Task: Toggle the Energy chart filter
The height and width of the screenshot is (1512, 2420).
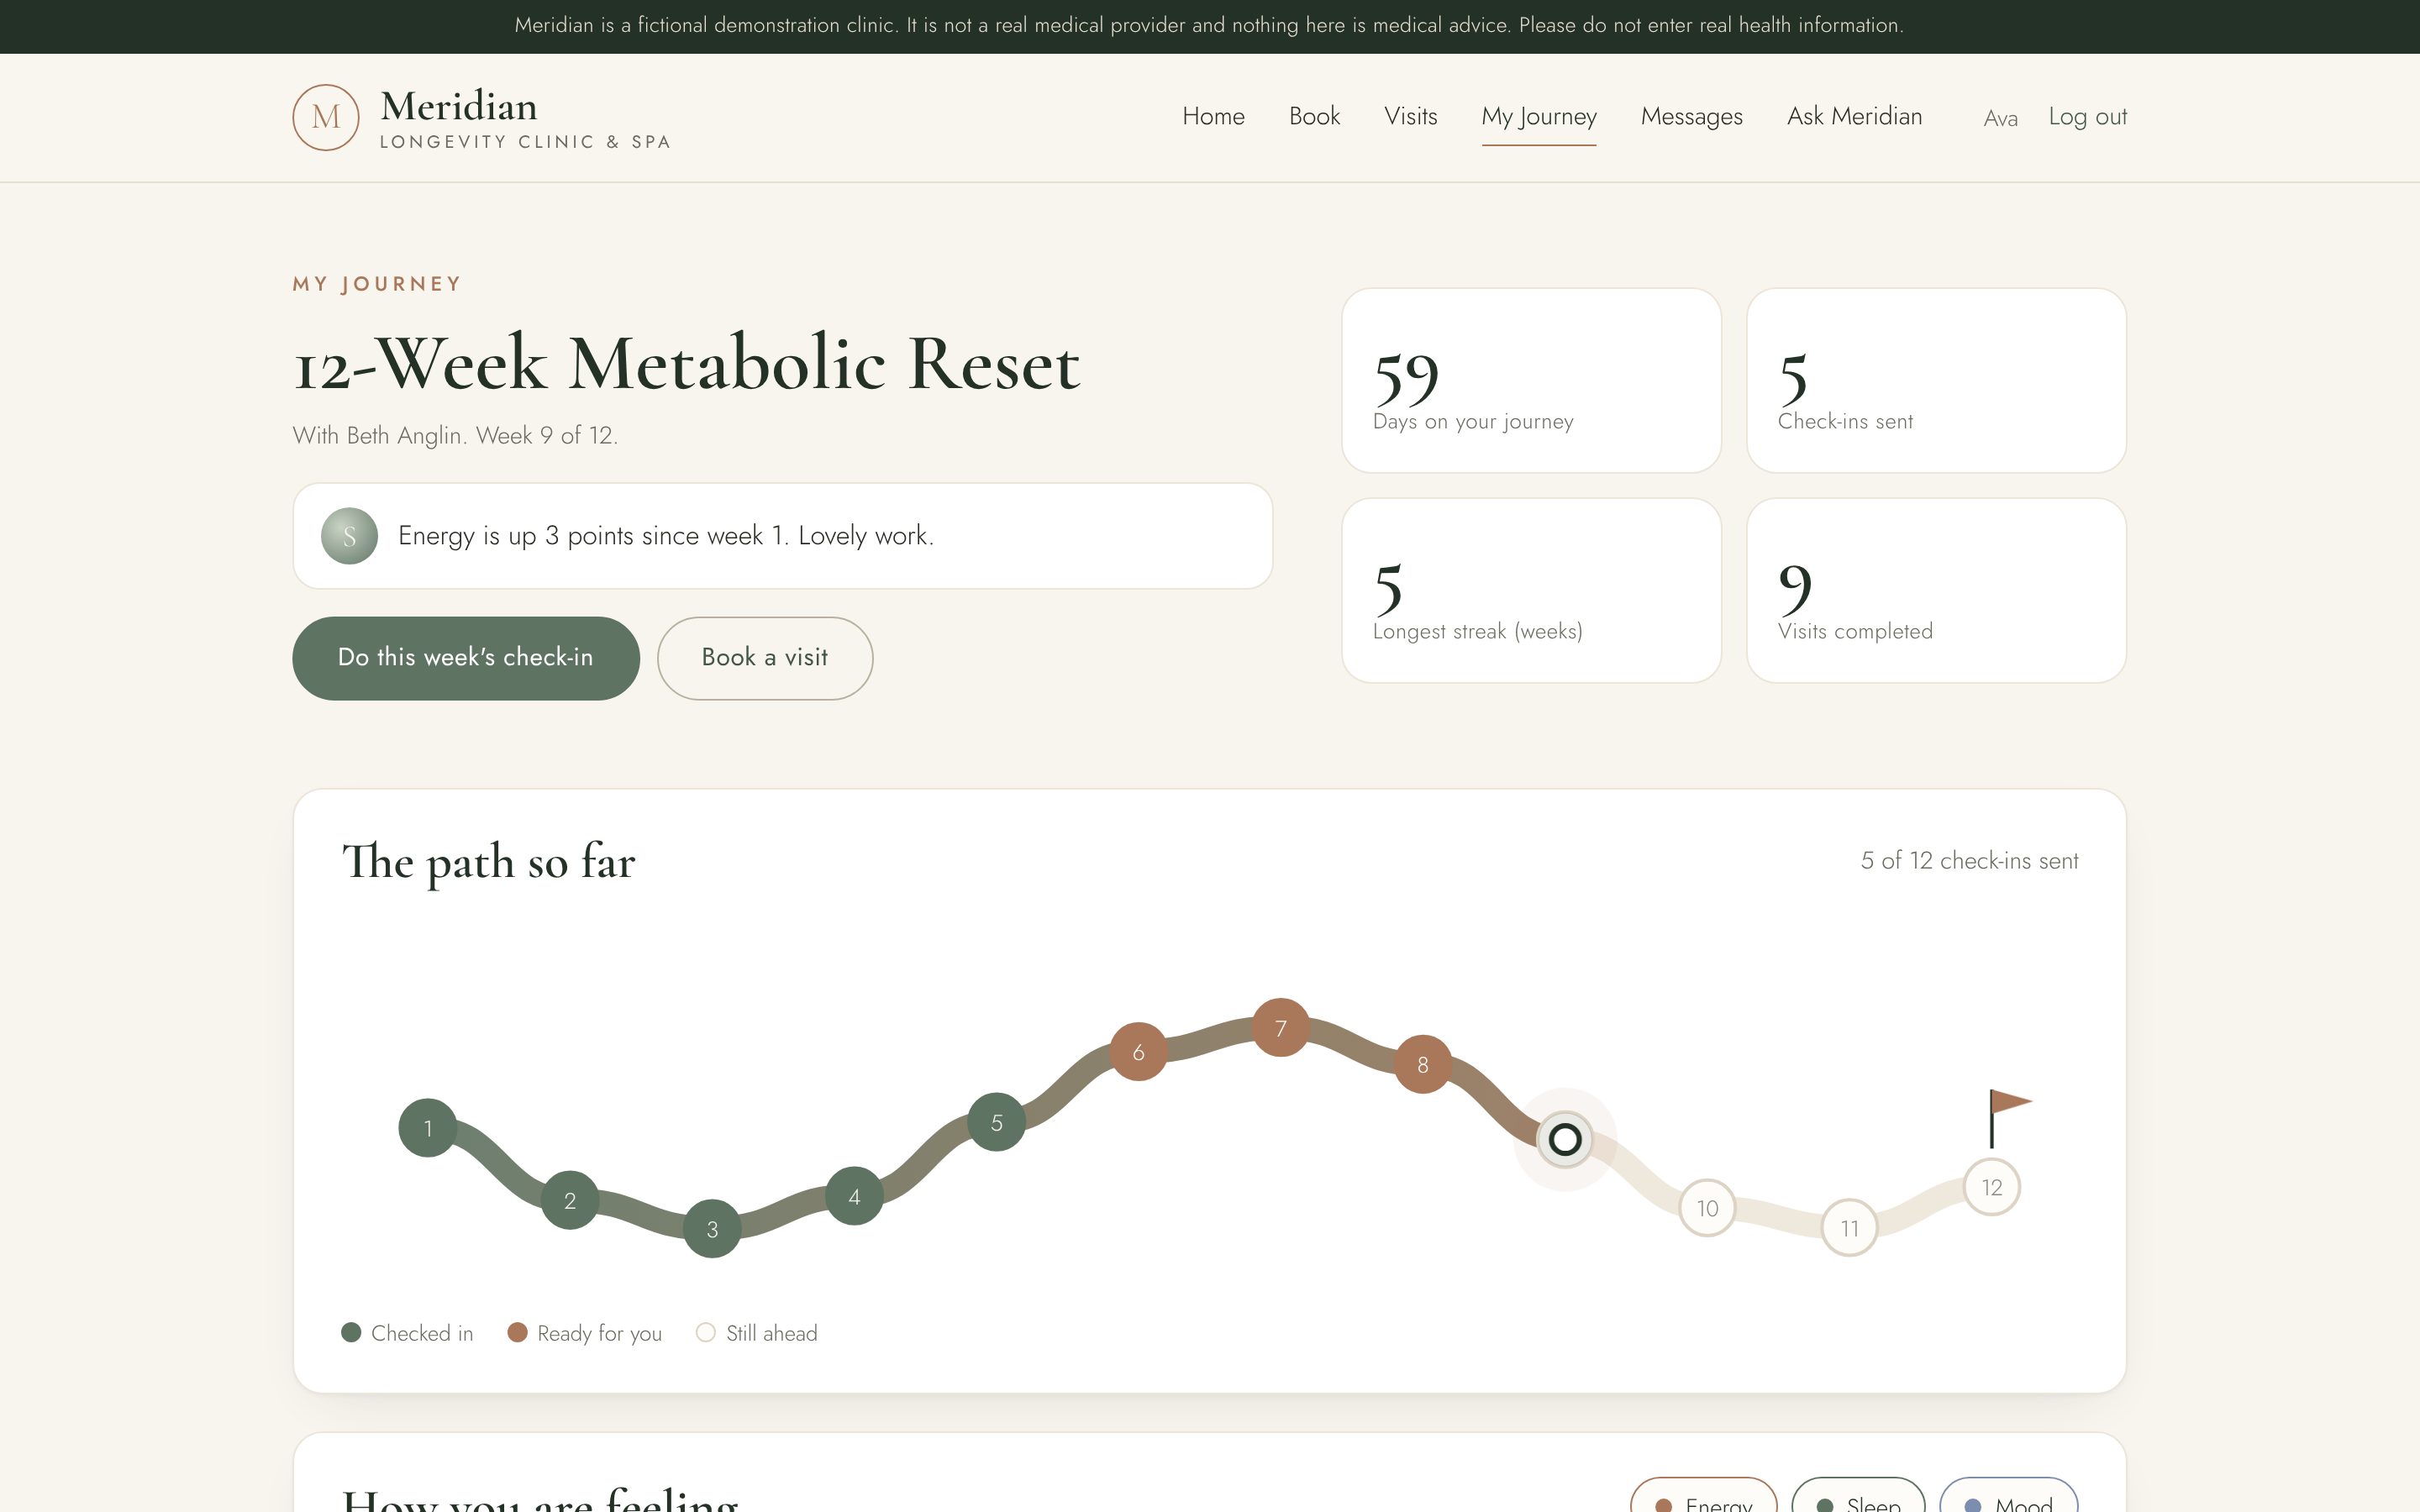Action: pyautogui.click(x=1703, y=1496)
